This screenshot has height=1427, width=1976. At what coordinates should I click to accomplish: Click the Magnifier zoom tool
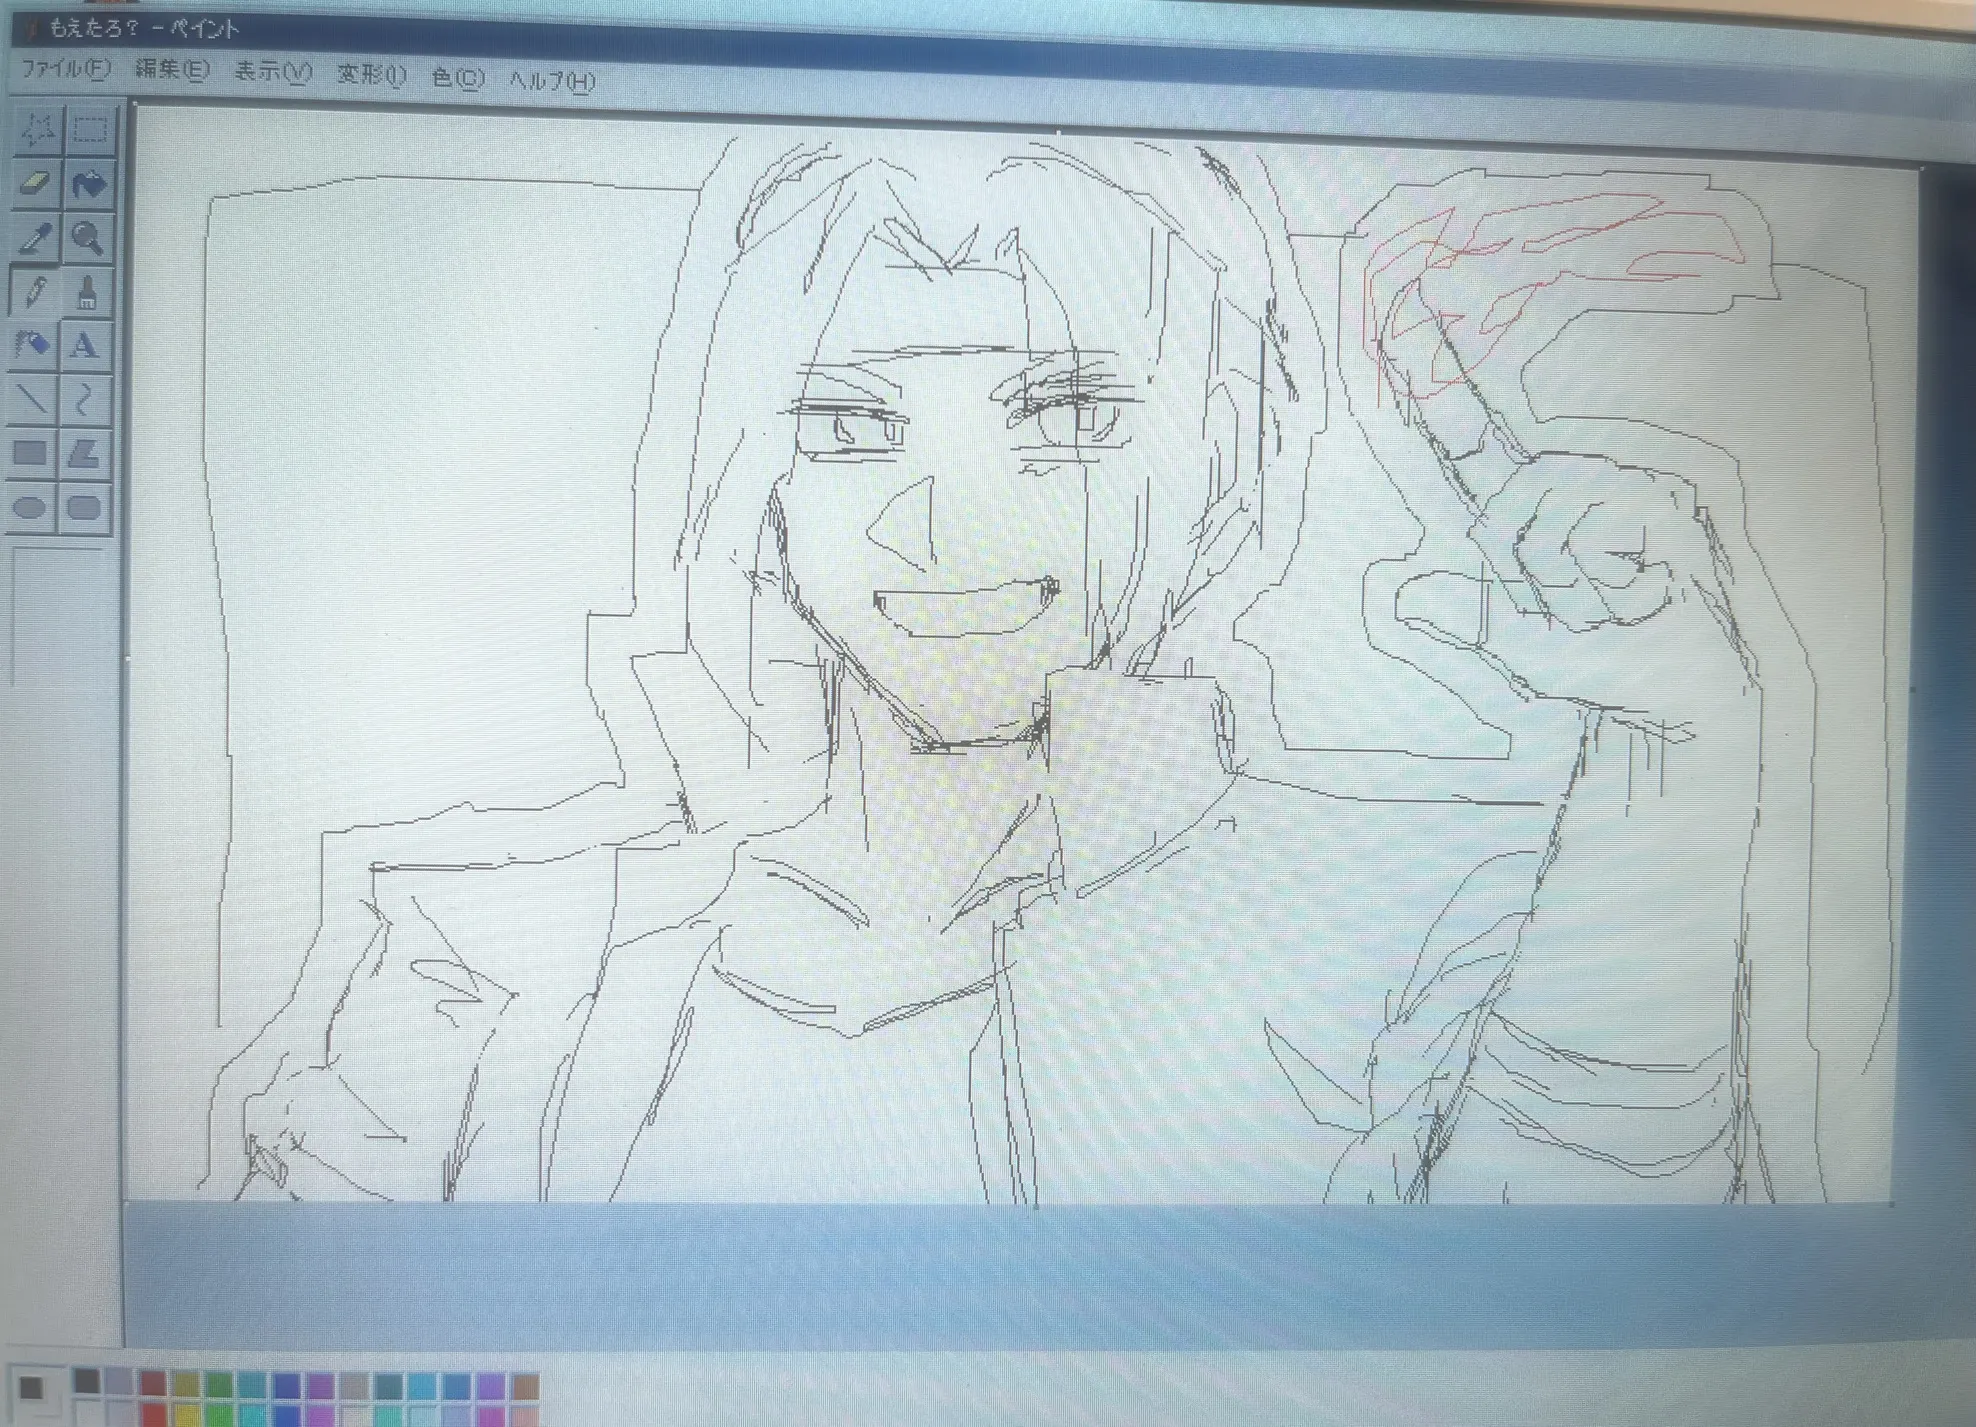tap(88, 238)
